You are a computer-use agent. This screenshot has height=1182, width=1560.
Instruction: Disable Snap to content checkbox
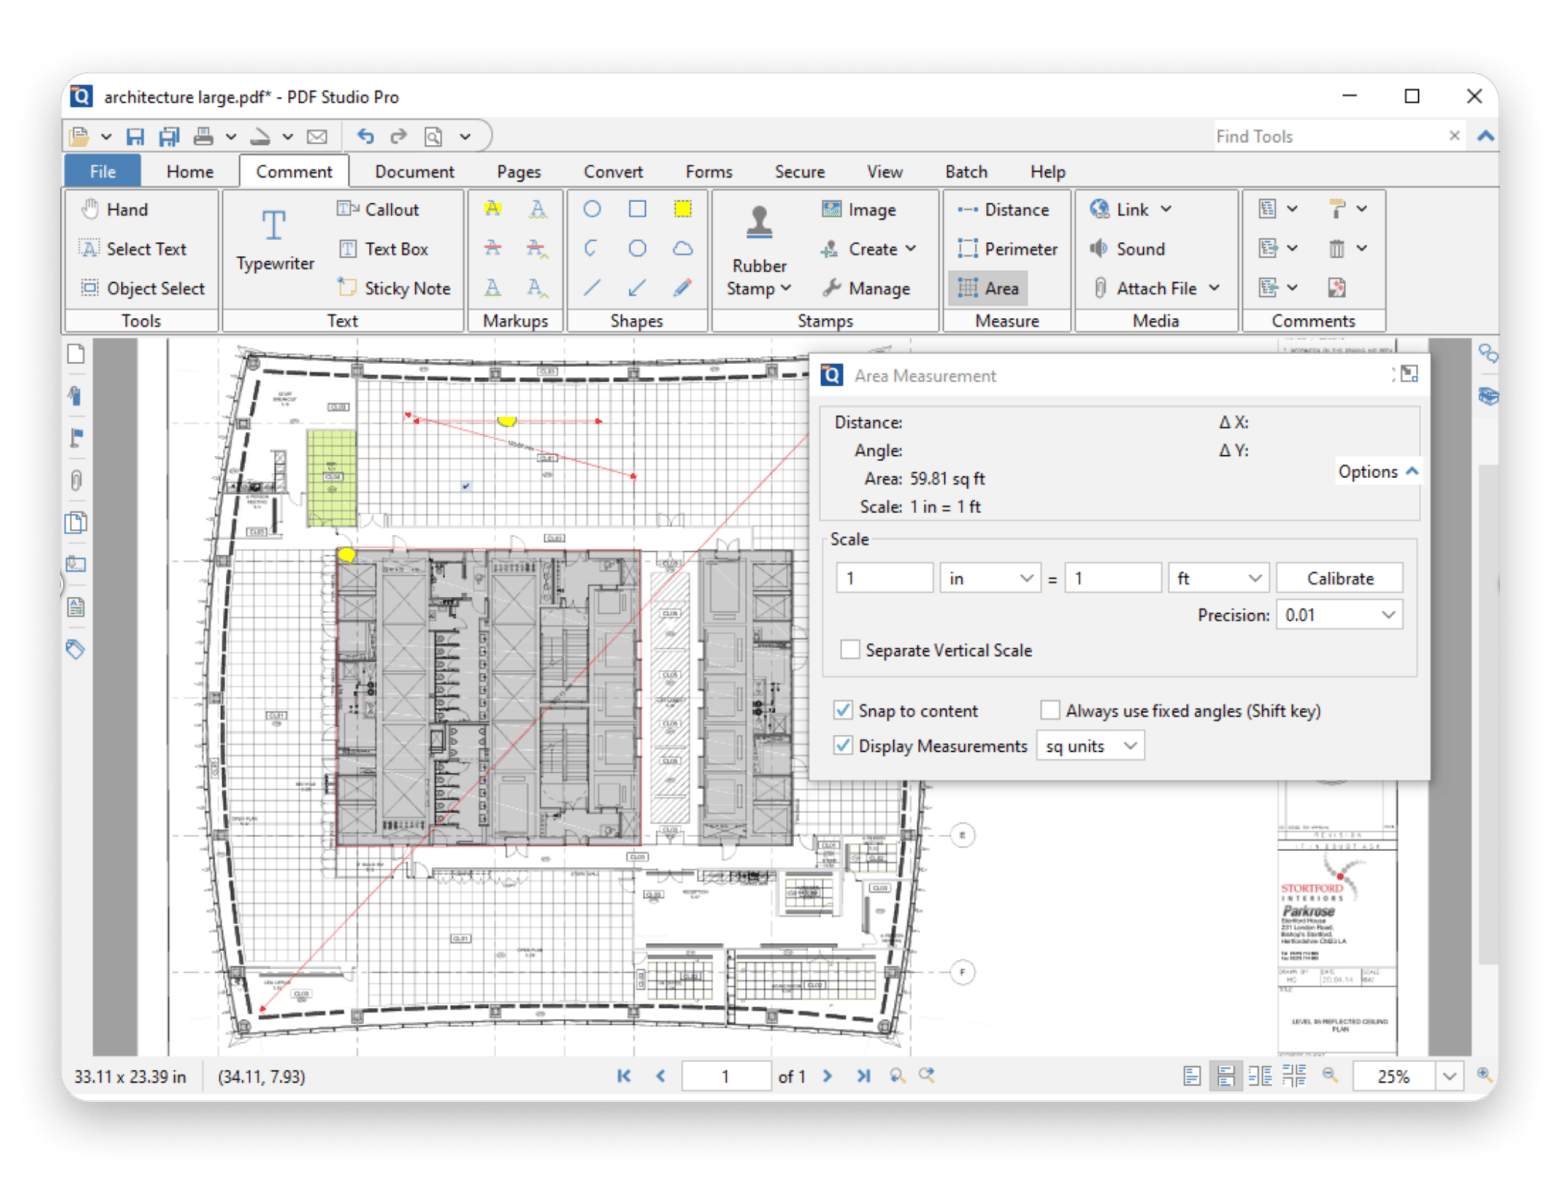tap(843, 710)
